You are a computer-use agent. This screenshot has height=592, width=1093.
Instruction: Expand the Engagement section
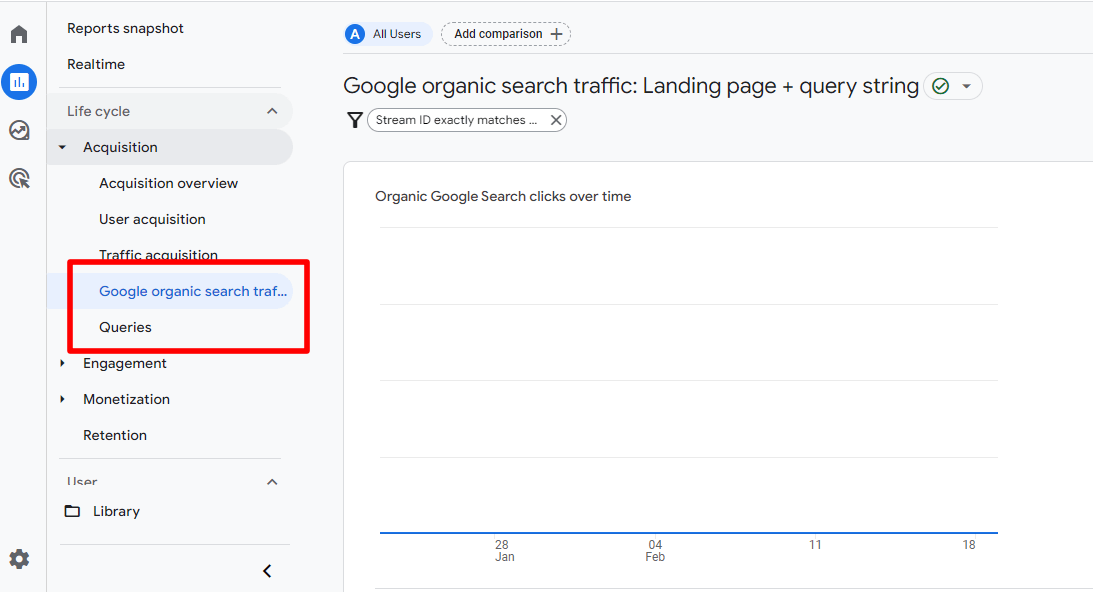tap(63, 363)
